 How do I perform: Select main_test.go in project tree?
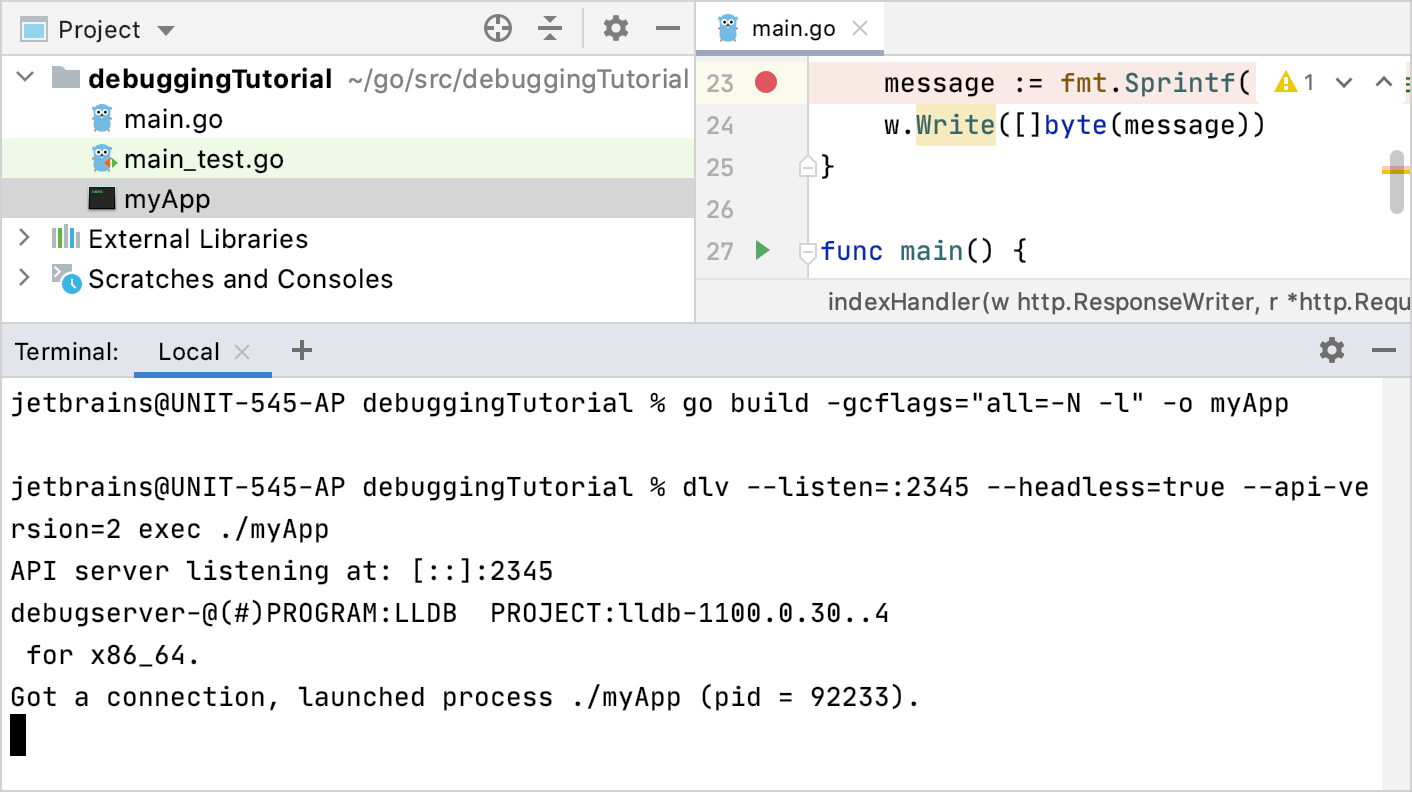203,159
